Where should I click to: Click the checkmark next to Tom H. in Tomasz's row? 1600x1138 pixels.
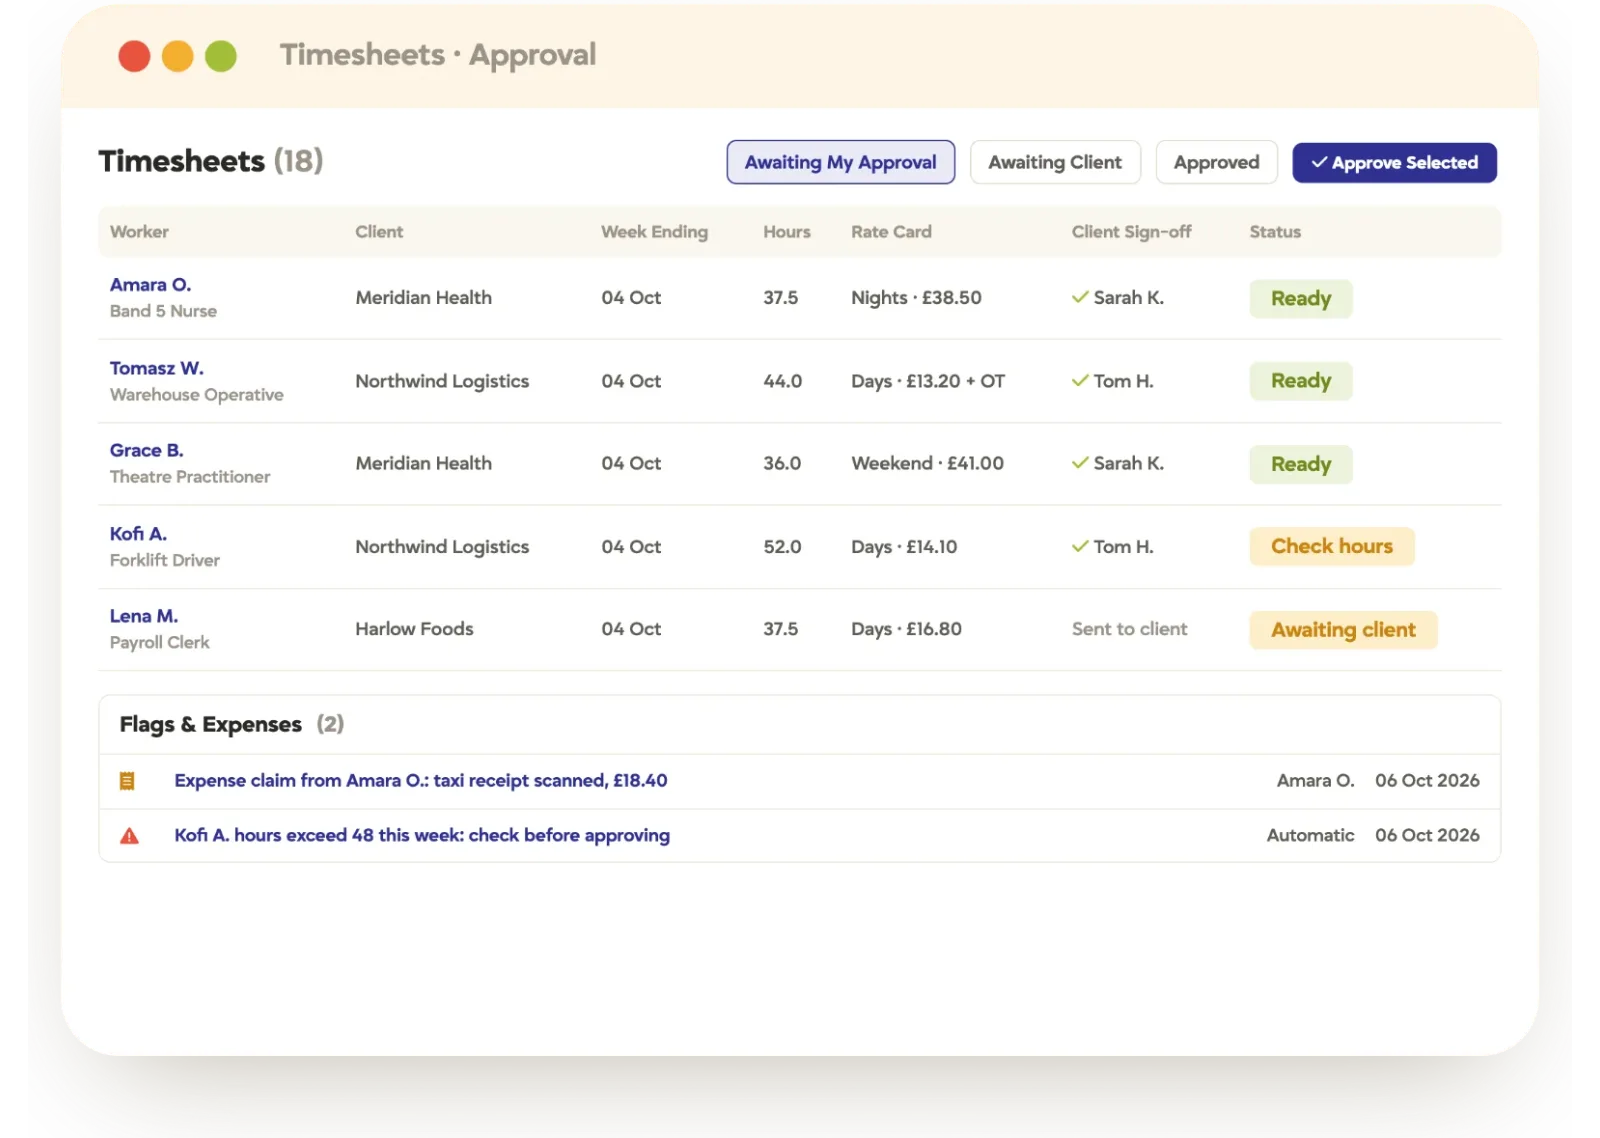1080,381
